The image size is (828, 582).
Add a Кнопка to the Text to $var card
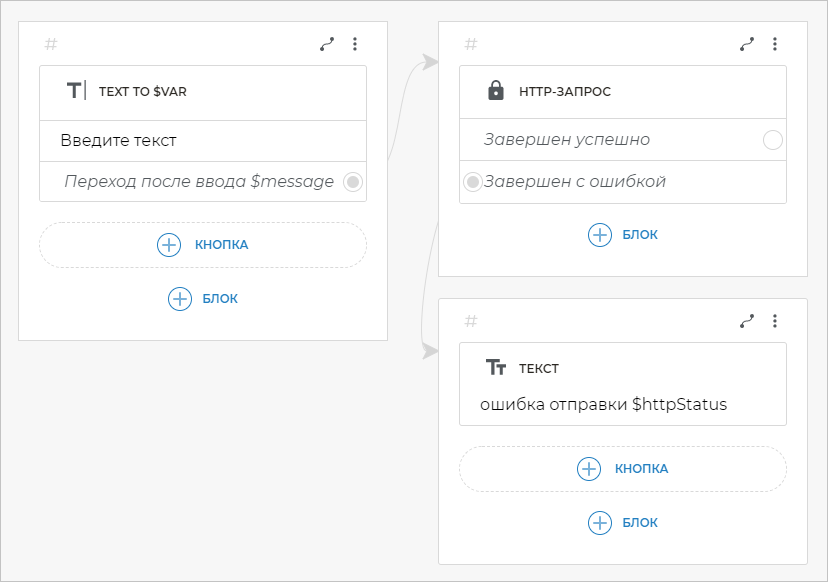[x=203, y=245]
